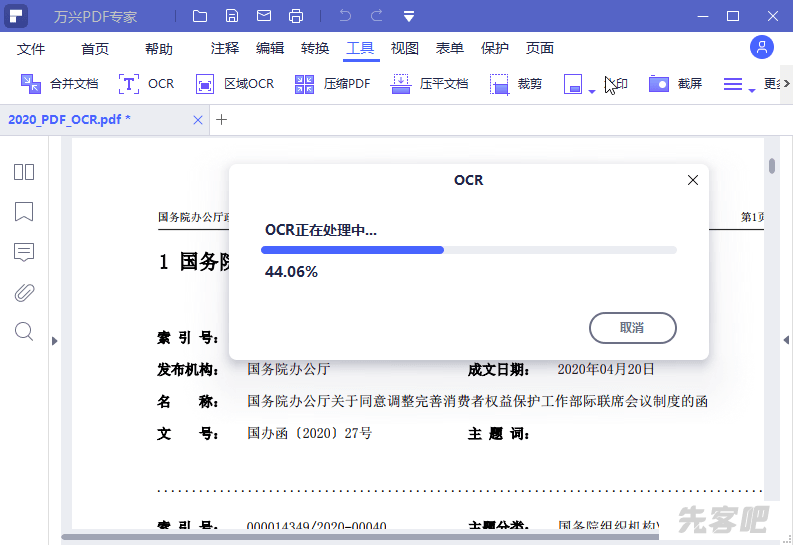
Task: Open the bookmarks panel icon
Action: pos(24,212)
